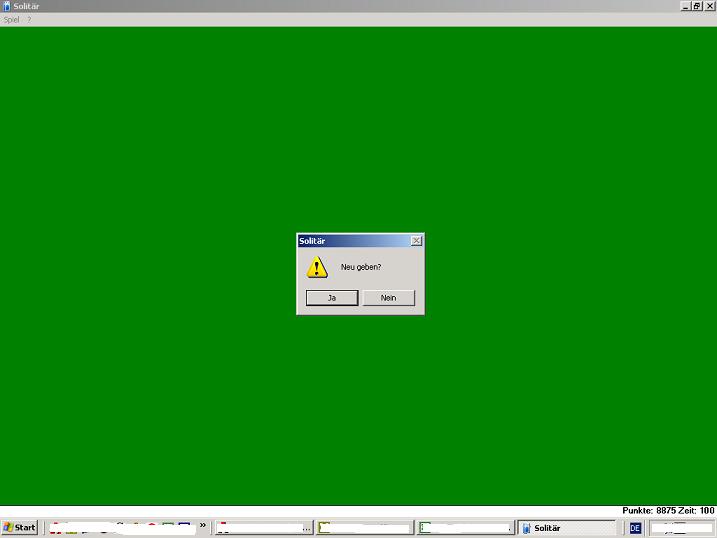717x538 pixels.
Task: Close the Solitär dialog box
Action: coord(416,241)
